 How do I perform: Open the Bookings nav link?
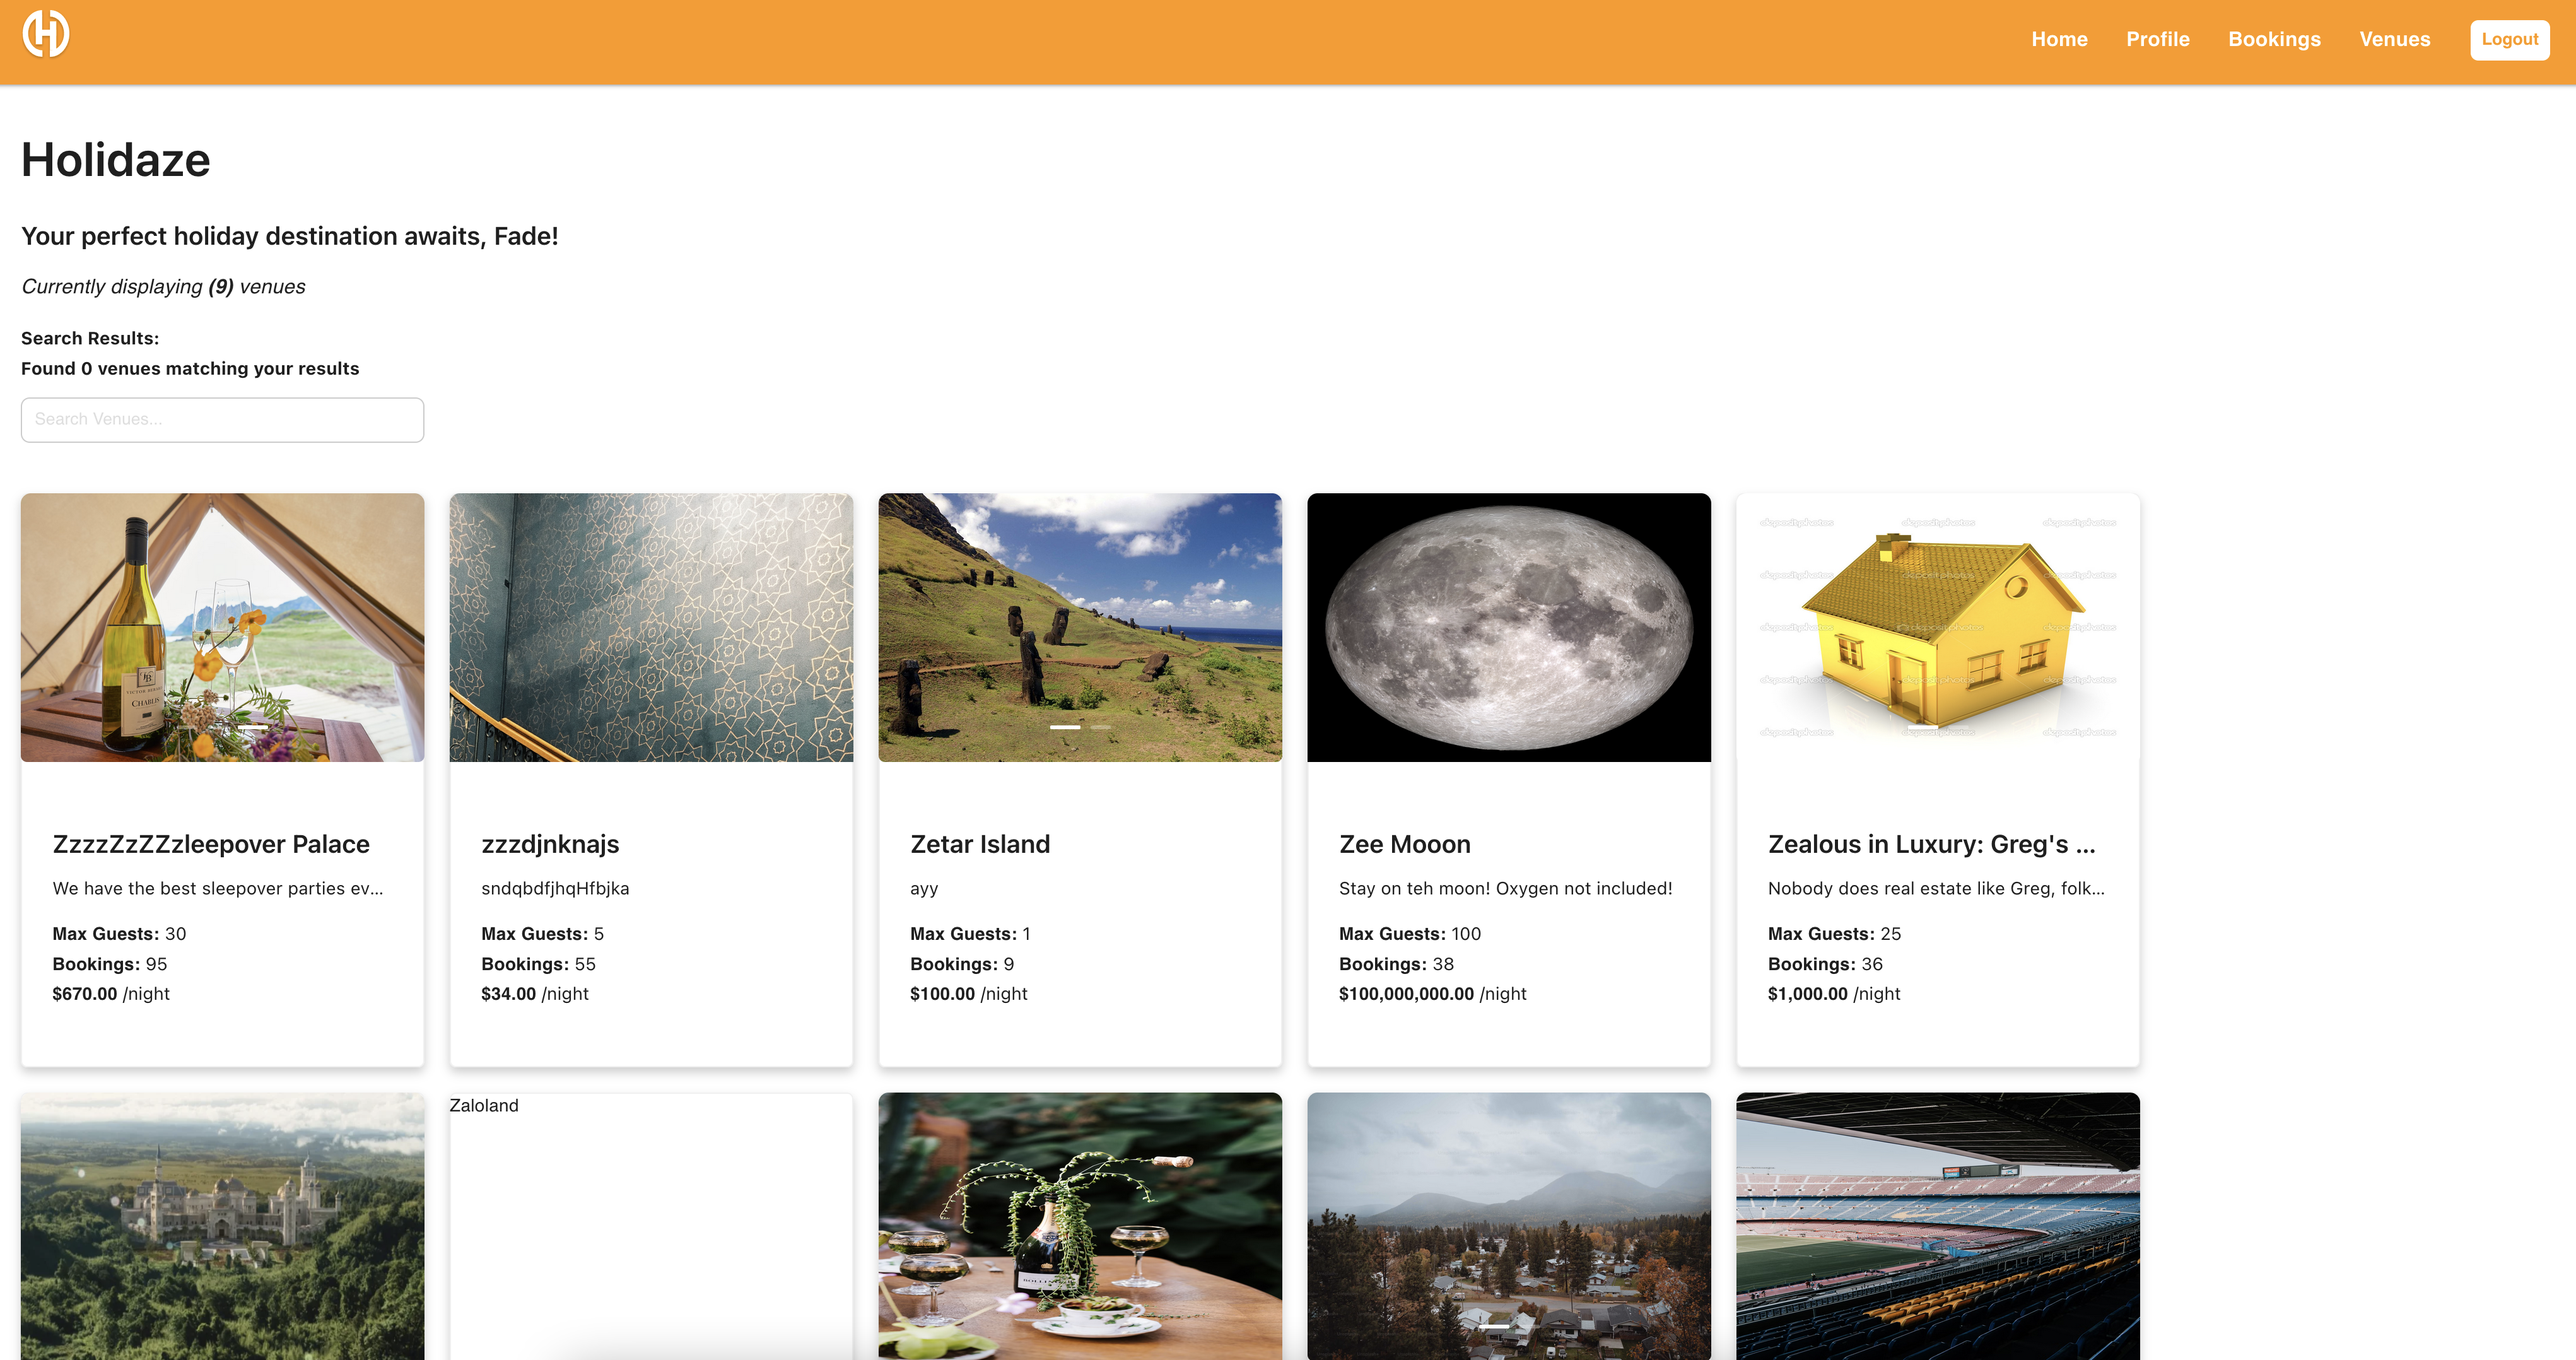(2274, 39)
